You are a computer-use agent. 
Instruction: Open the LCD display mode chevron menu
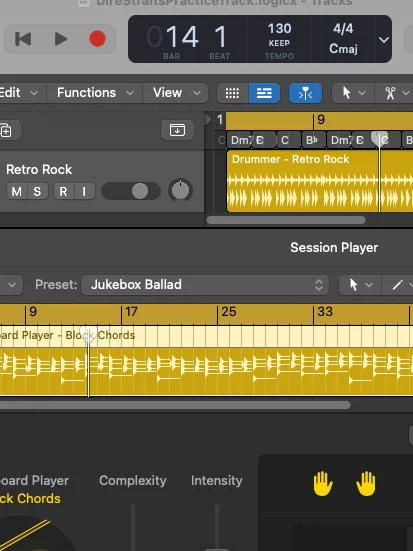pyautogui.click(x=384, y=40)
